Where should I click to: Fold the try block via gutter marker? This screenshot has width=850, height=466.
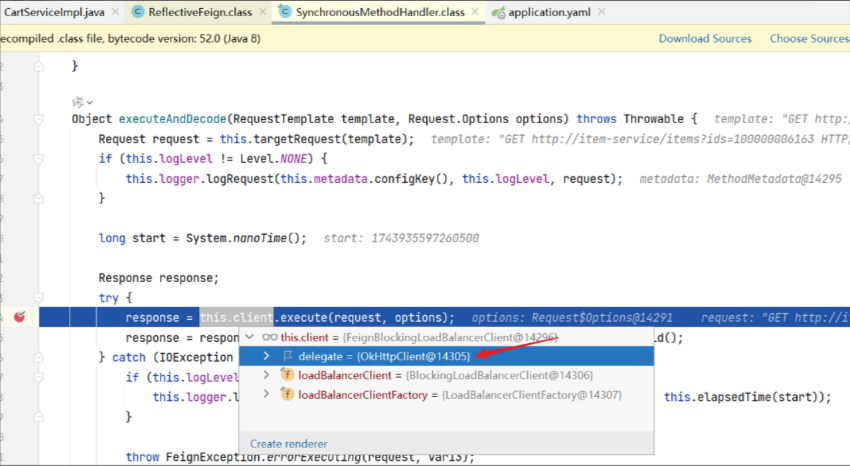click(x=39, y=297)
